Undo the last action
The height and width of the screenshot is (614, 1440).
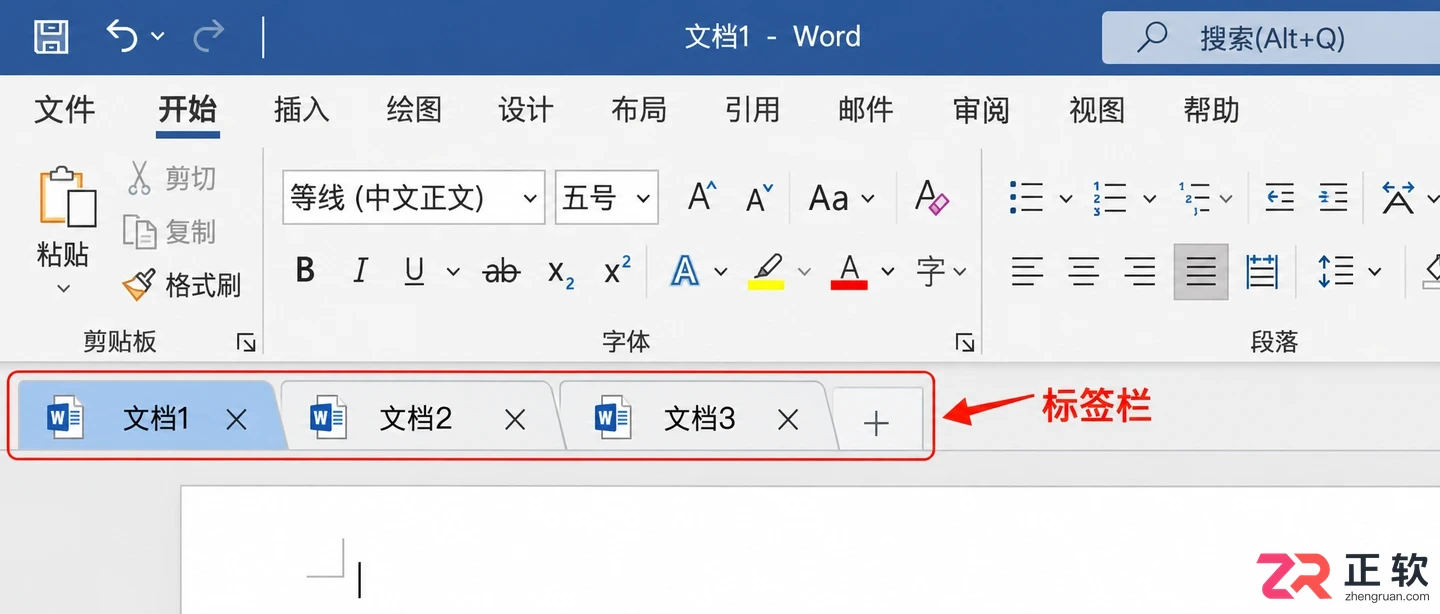122,37
